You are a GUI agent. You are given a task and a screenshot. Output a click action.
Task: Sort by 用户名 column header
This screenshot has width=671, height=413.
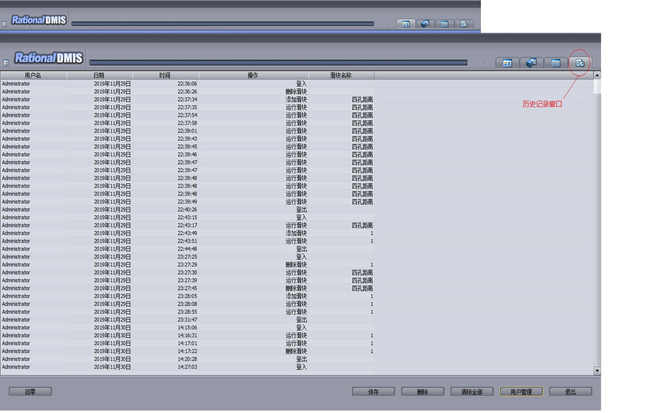33,75
